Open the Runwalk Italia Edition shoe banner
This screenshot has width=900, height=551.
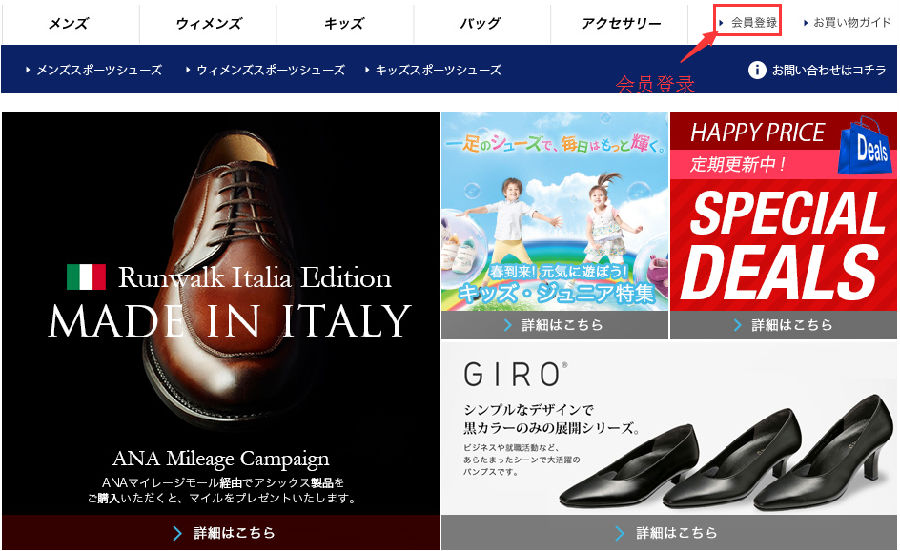221,313
